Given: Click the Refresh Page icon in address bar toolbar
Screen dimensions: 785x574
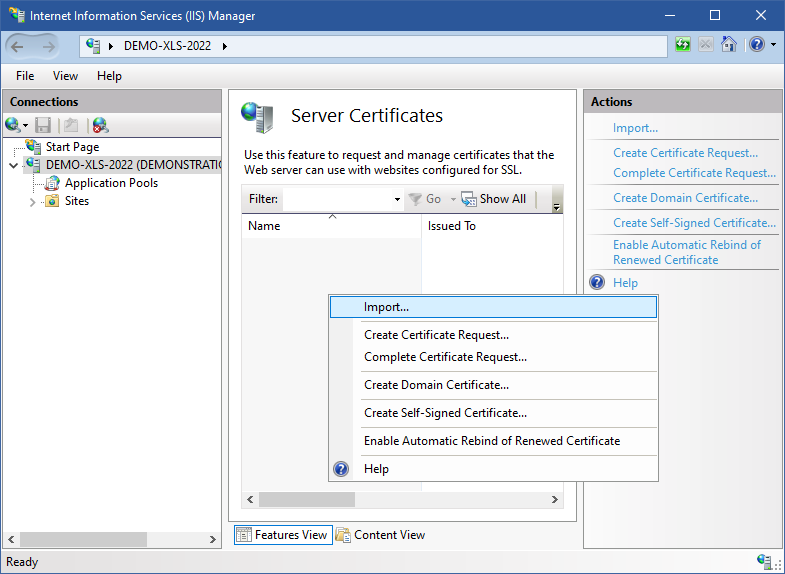Looking at the screenshot, I should [683, 45].
